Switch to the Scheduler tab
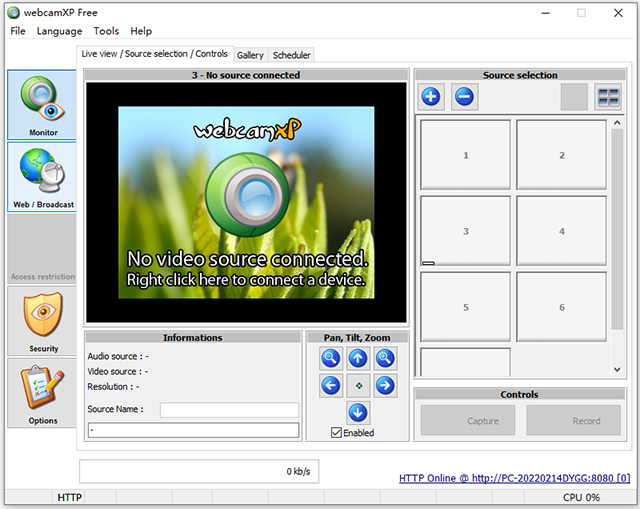The height and width of the screenshot is (509, 640). [x=291, y=55]
